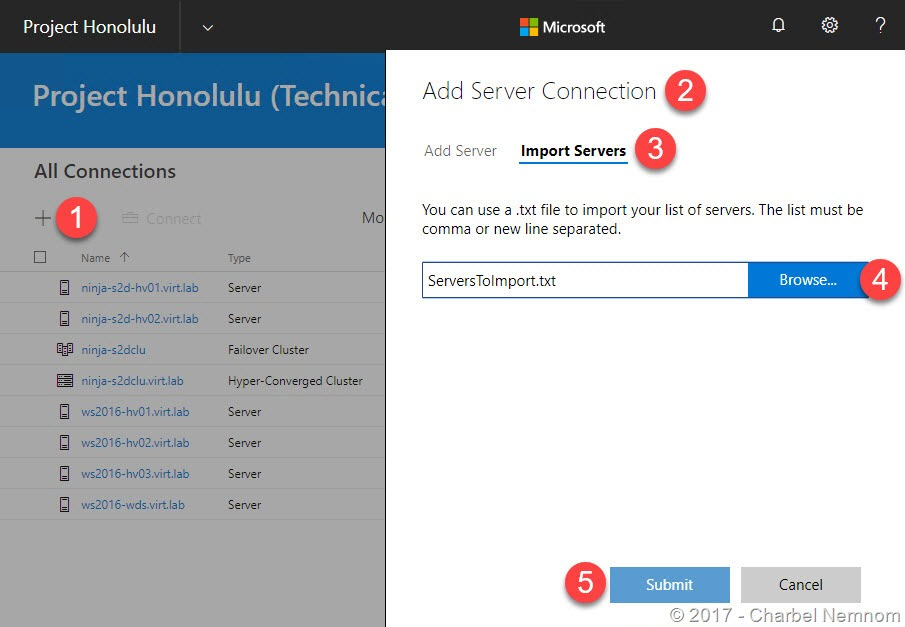This screenshot has height=627, width=905.
Task: Click the All Connections heading
Action: click(105, 171)
